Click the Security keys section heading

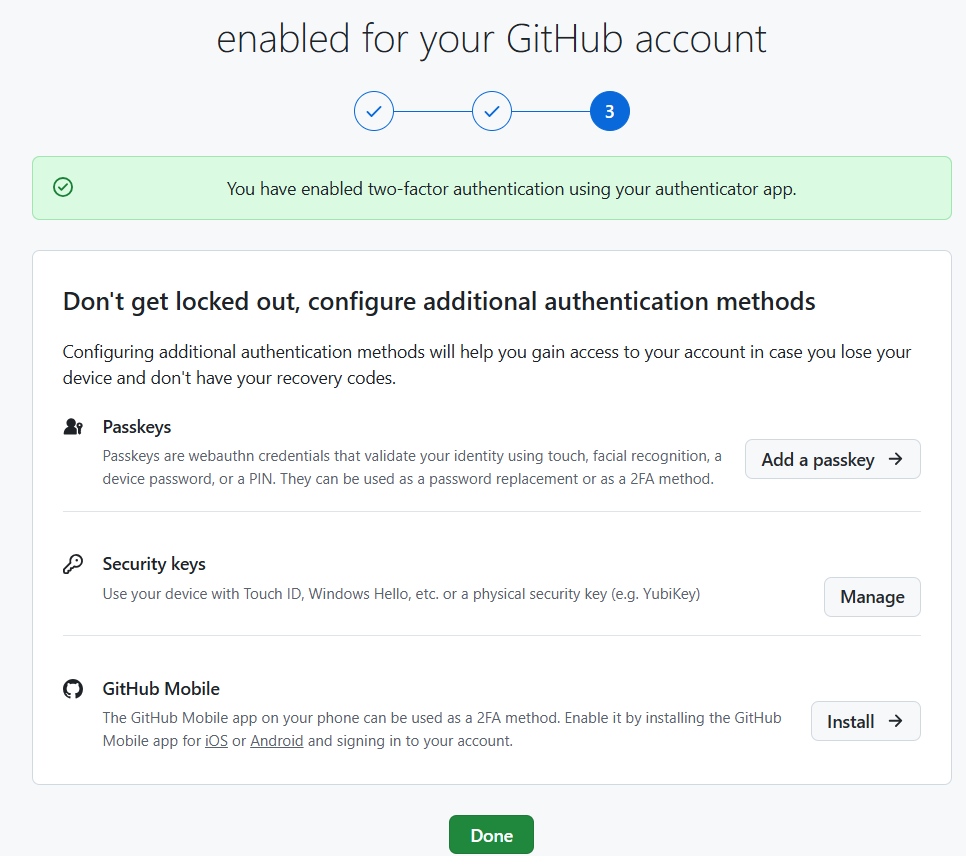point(154,564)
